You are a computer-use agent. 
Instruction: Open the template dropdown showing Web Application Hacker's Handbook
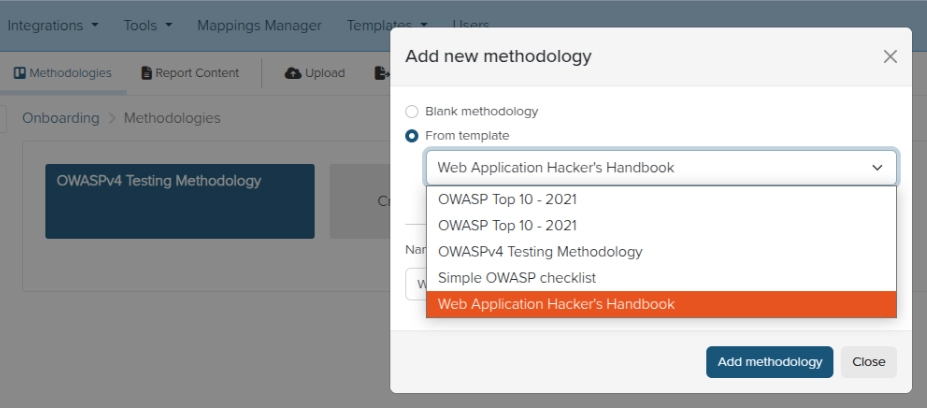[x=661, y=167]
